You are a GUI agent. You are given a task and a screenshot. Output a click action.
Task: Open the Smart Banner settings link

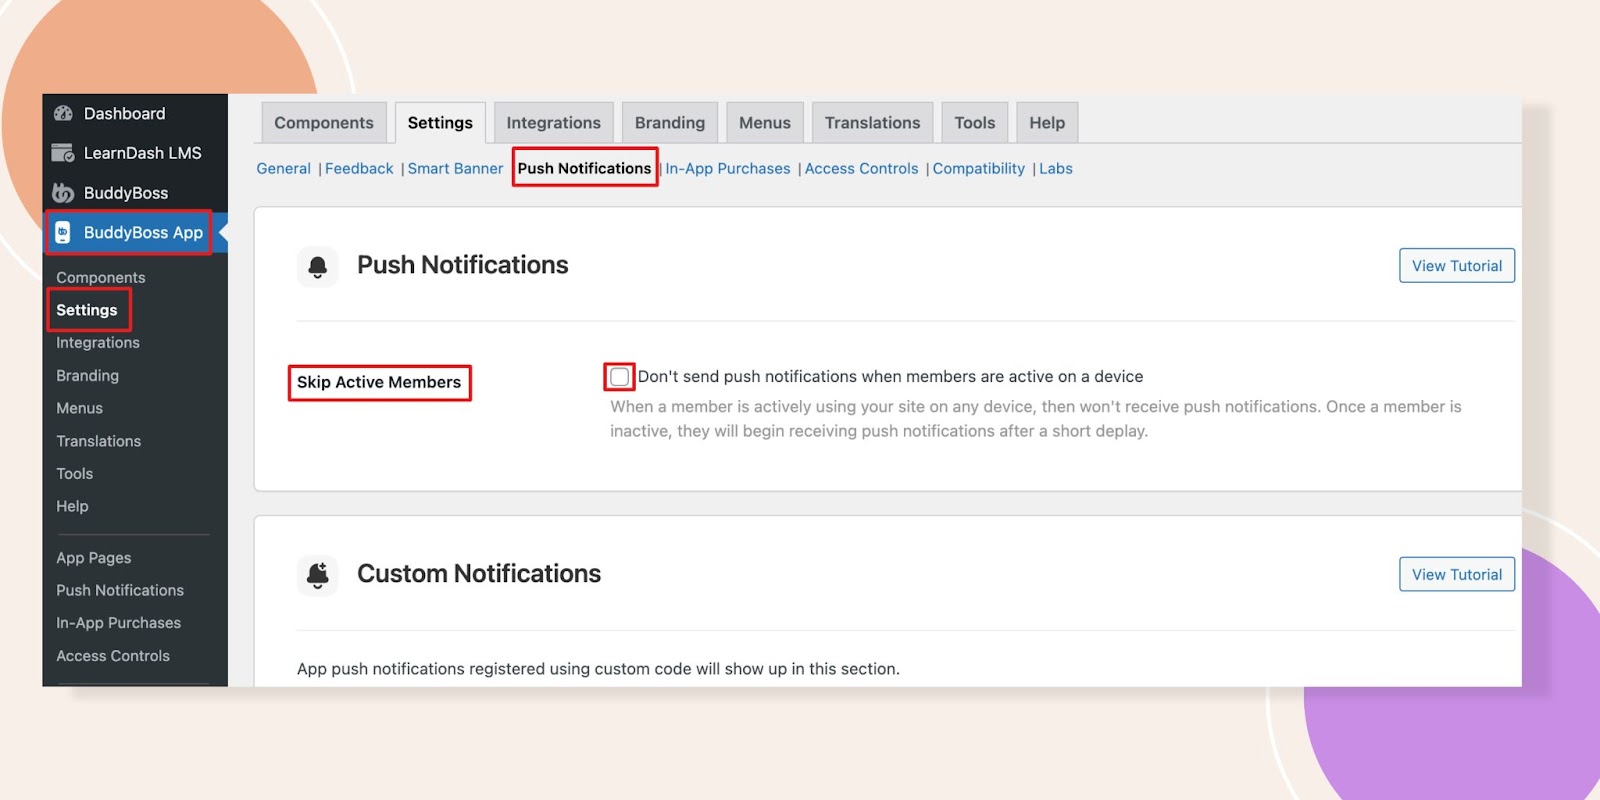[x=455, y=169]
